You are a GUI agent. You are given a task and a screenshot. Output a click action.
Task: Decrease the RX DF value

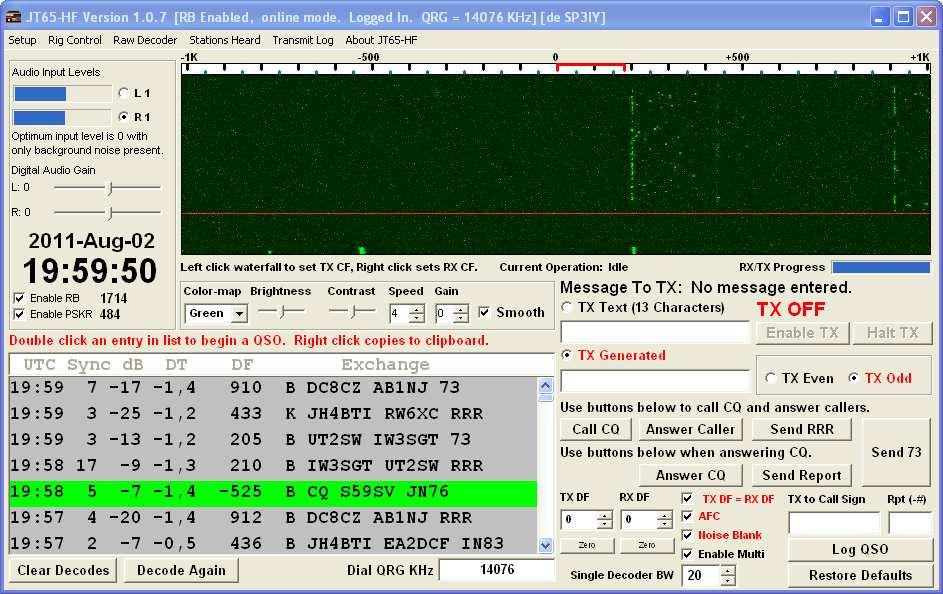tap(665, 524)
